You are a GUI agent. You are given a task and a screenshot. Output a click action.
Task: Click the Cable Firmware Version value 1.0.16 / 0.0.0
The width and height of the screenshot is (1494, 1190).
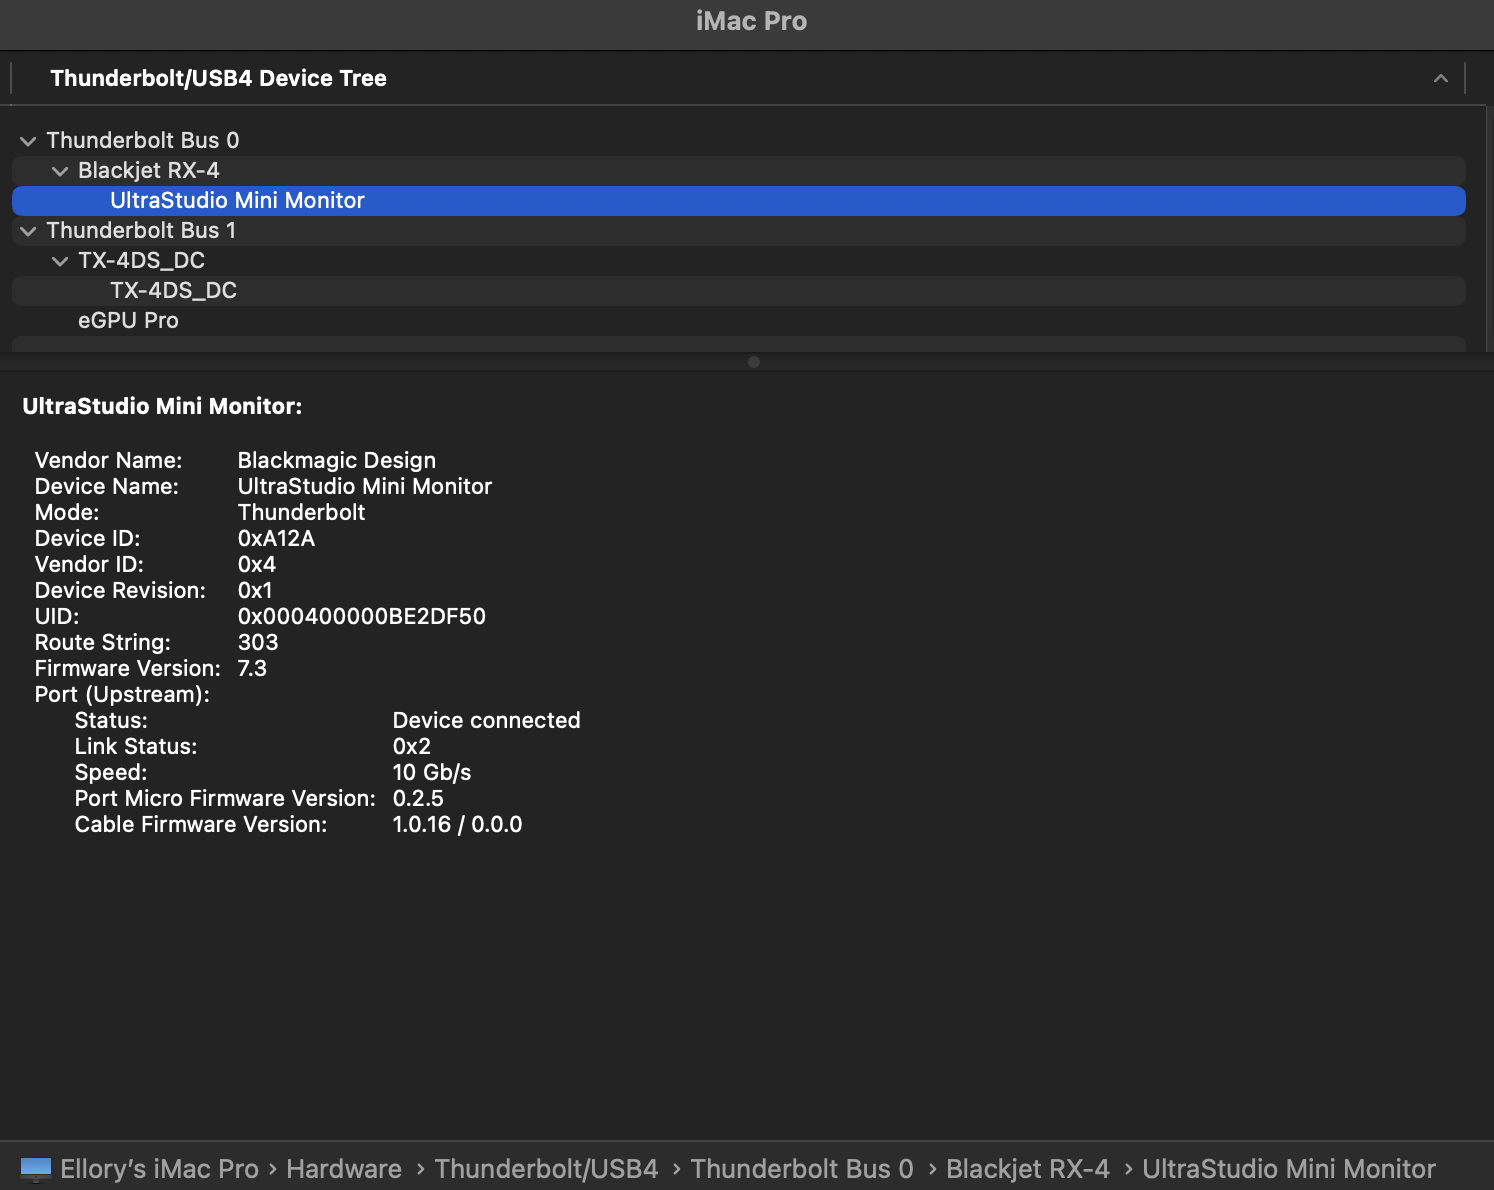[457, 824]
